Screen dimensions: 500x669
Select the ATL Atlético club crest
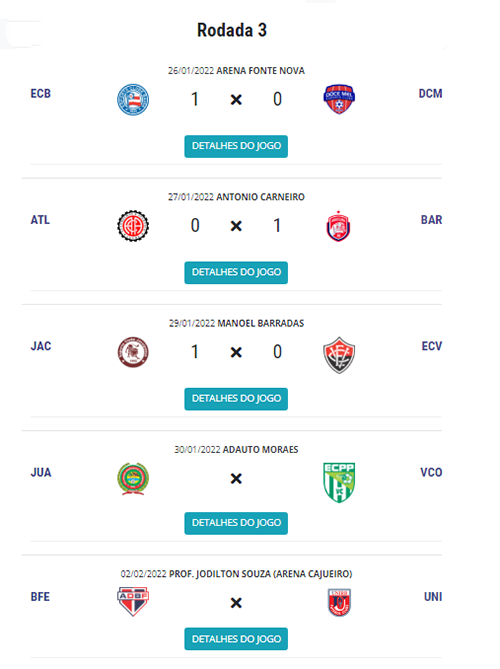pos(133,226)
